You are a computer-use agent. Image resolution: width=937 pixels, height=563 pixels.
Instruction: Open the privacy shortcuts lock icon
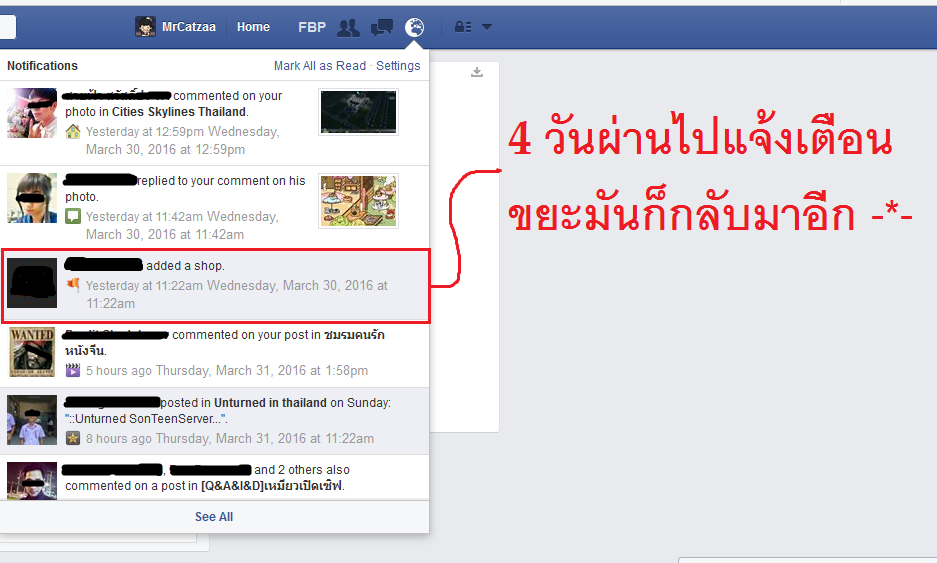[x=463, y=27]
